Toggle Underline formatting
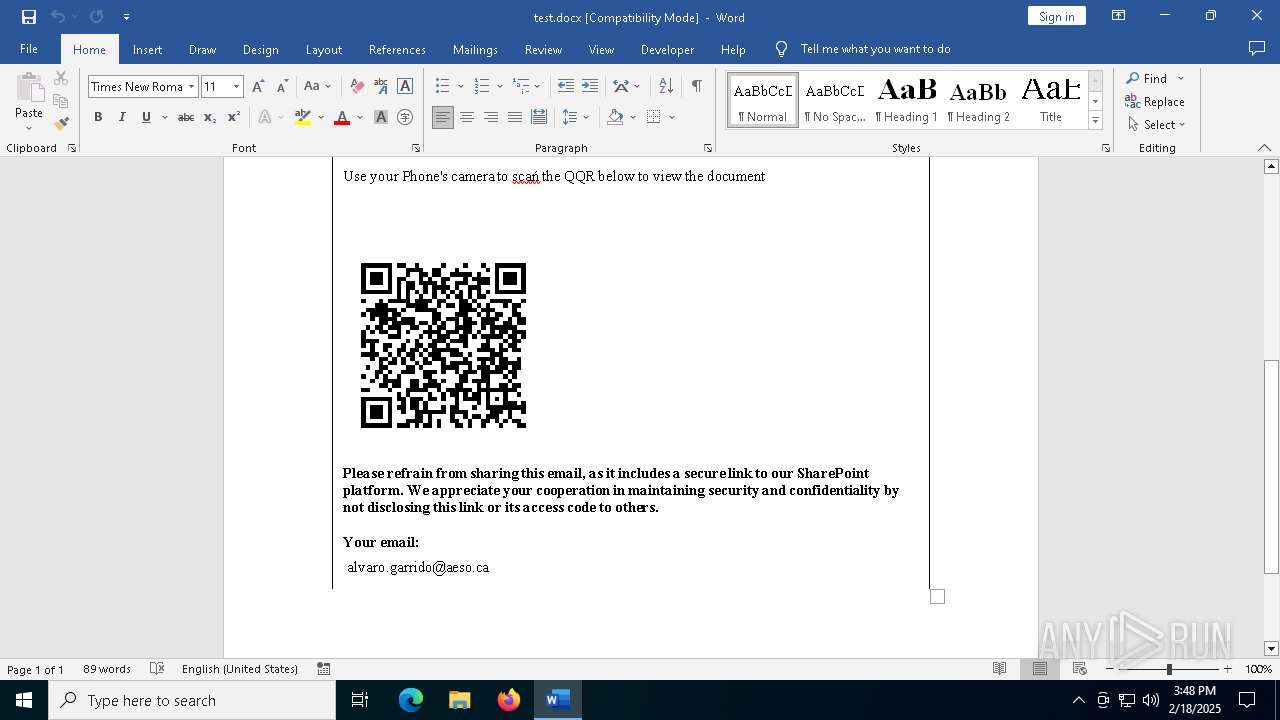1280x720 pixels. 146,117
